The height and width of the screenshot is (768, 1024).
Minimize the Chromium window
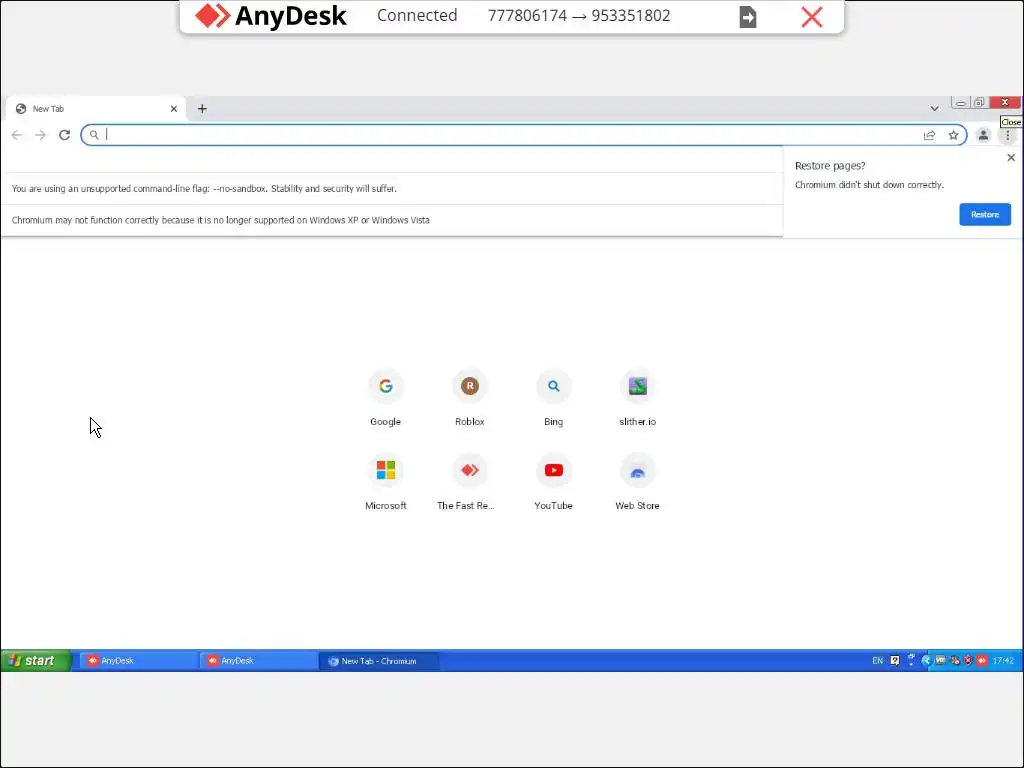click(961, 103)
